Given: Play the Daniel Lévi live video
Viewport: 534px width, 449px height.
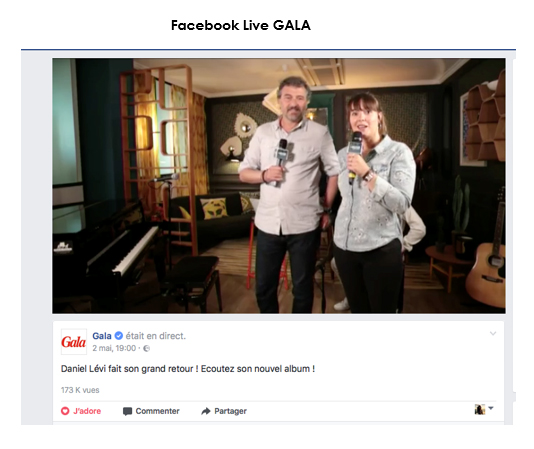Looking at the screenshot, I should click(279, 186).
